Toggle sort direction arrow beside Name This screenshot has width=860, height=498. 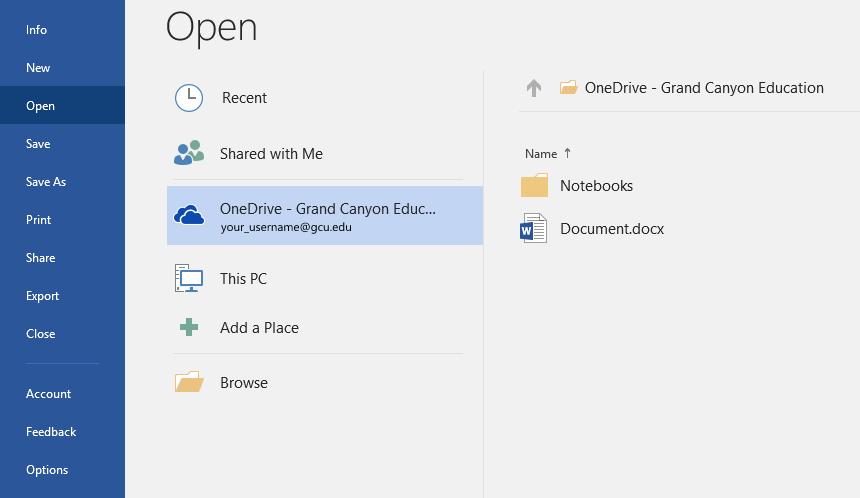click(567, 154)
